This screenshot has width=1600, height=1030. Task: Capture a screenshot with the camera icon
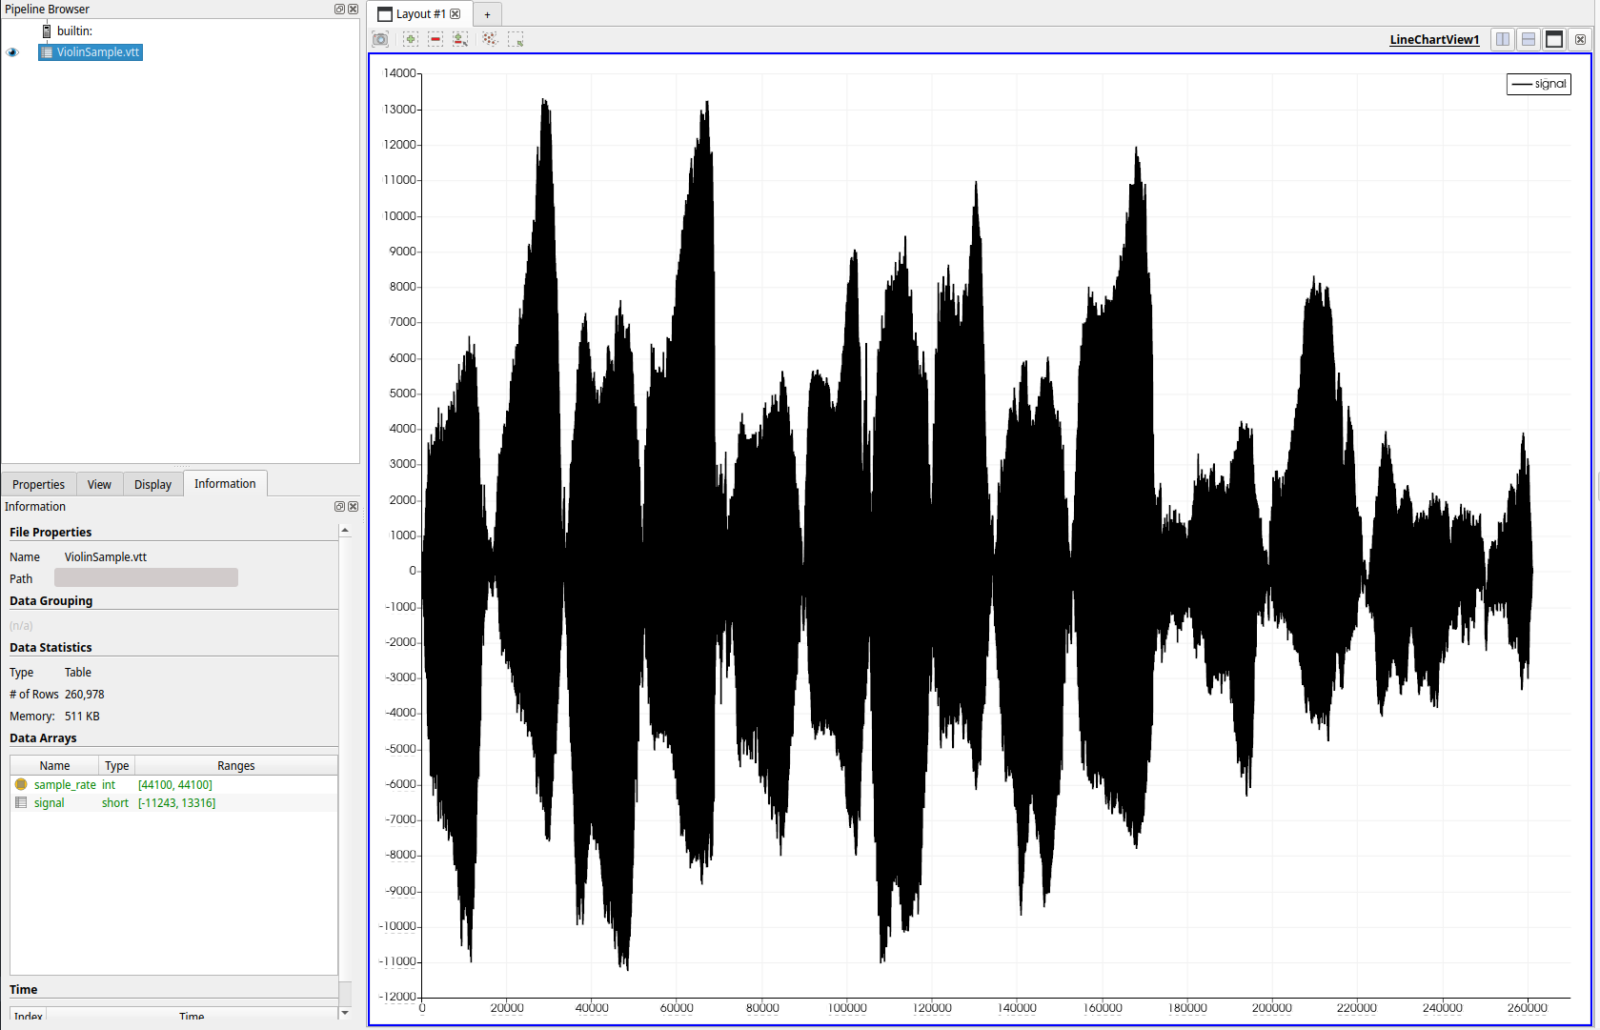(x=380, y=38)
